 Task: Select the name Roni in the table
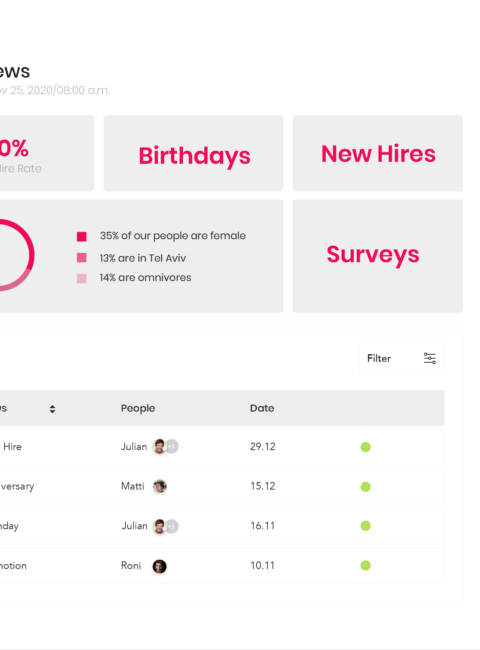(x=131, y=565)
